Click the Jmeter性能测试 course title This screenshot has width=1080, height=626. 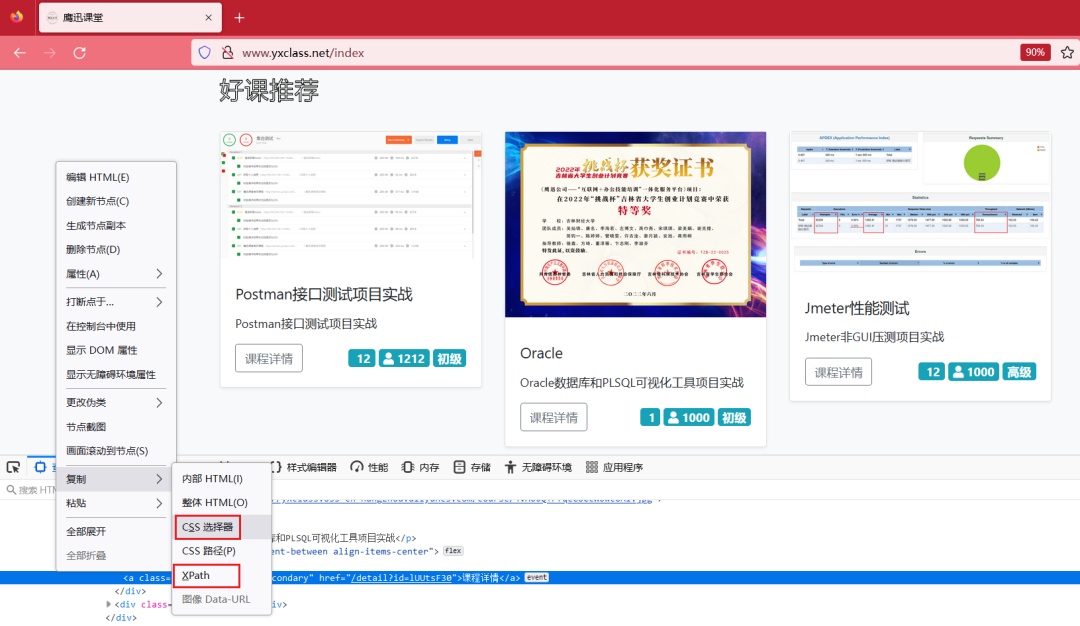(857, 309)
